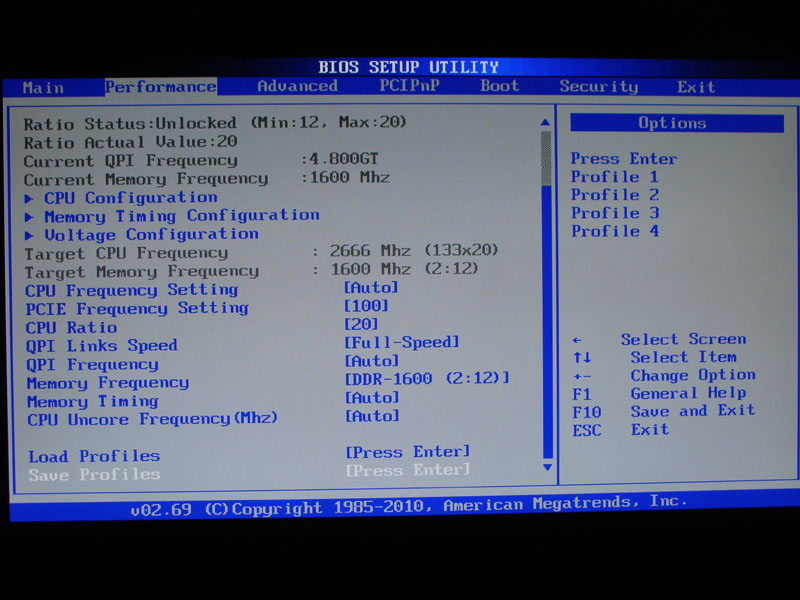Viewport: 800px width, 600px height.
Task: Change QPI Links Speed Full-Speed option
Action: [402, 342]
